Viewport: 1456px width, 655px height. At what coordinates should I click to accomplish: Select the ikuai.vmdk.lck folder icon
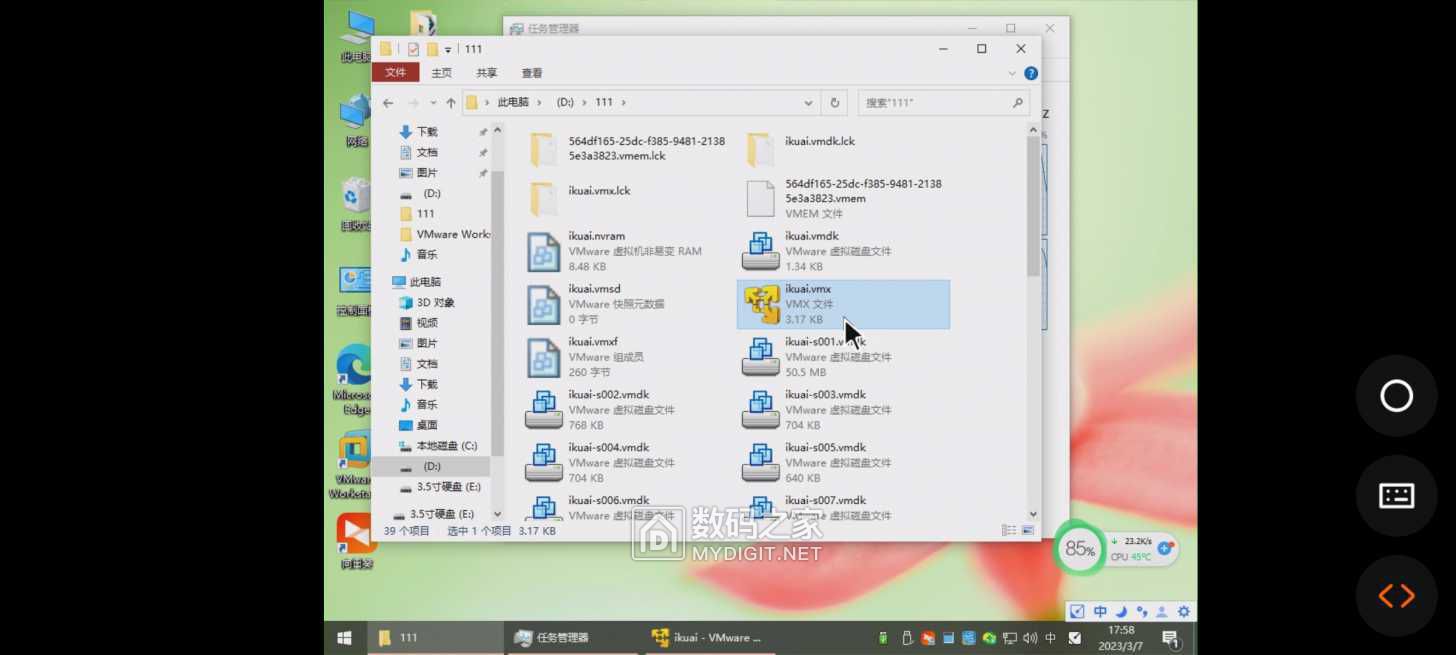(760, 150)
